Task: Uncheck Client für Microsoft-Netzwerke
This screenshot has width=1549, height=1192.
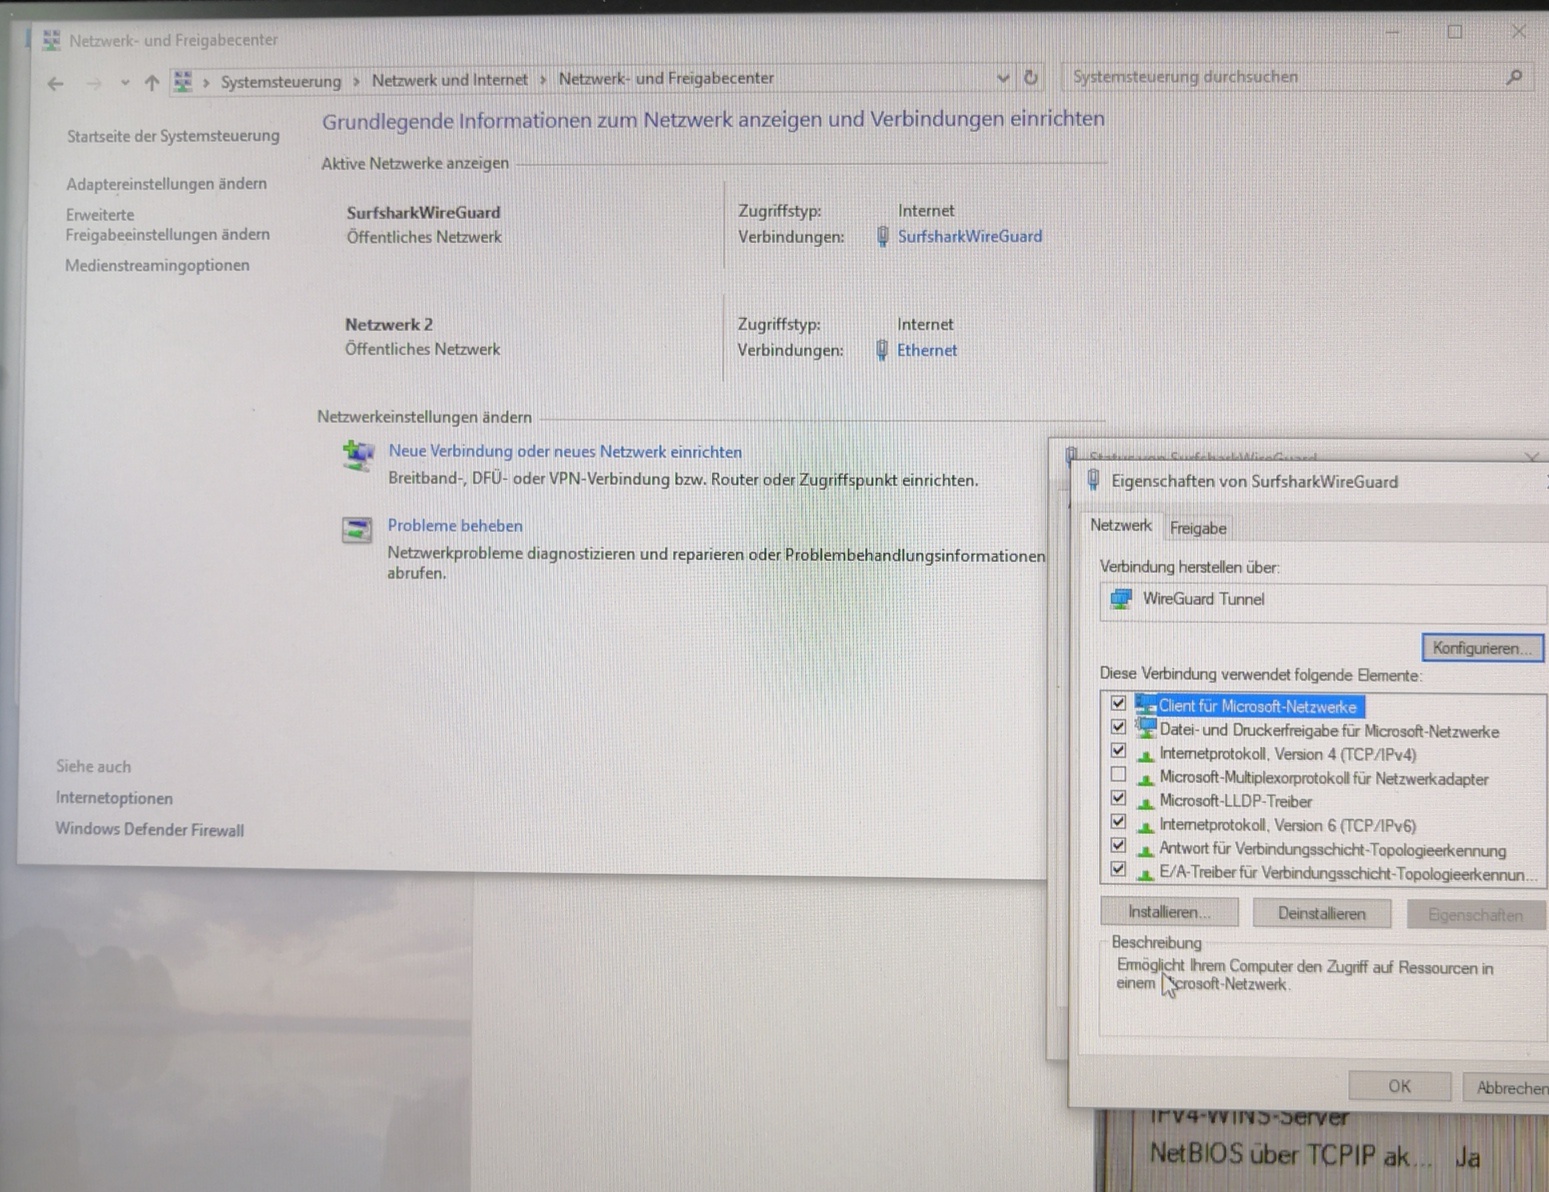Action: [x=1118, y=705]
